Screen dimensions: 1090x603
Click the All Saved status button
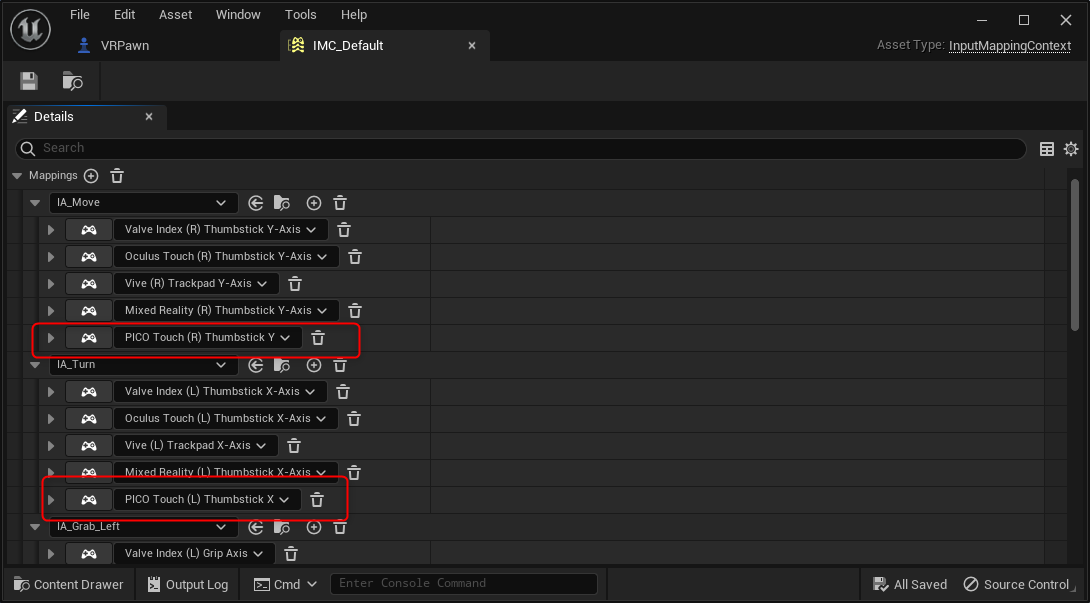pos(910,584)
